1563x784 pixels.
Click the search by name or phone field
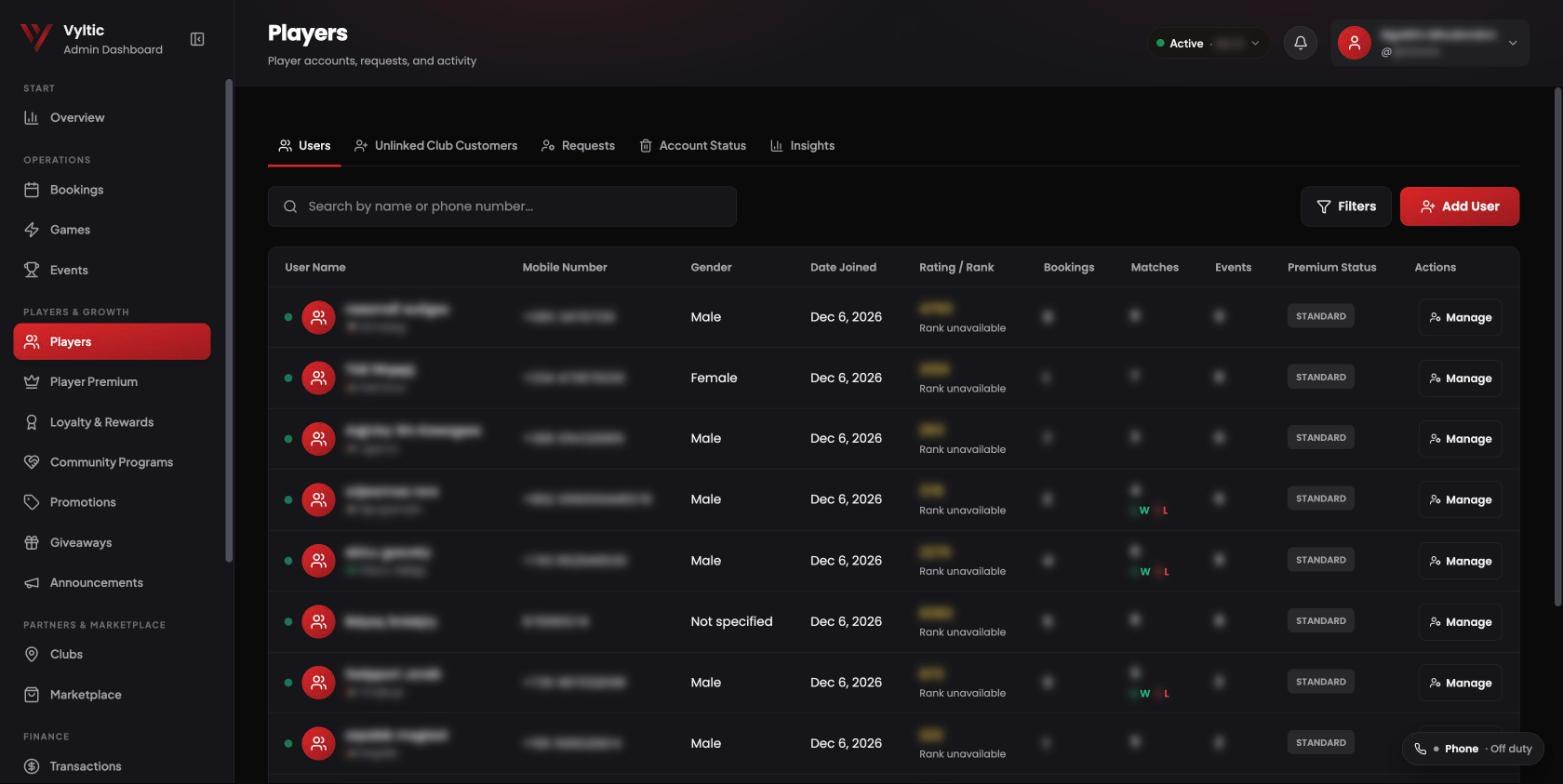[x=502, y=206]
